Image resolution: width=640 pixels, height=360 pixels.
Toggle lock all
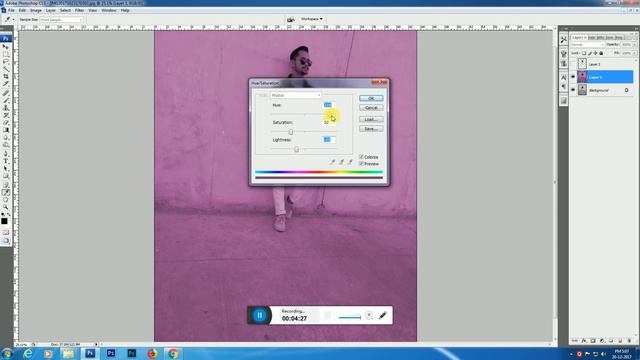[x=601, y=53]
